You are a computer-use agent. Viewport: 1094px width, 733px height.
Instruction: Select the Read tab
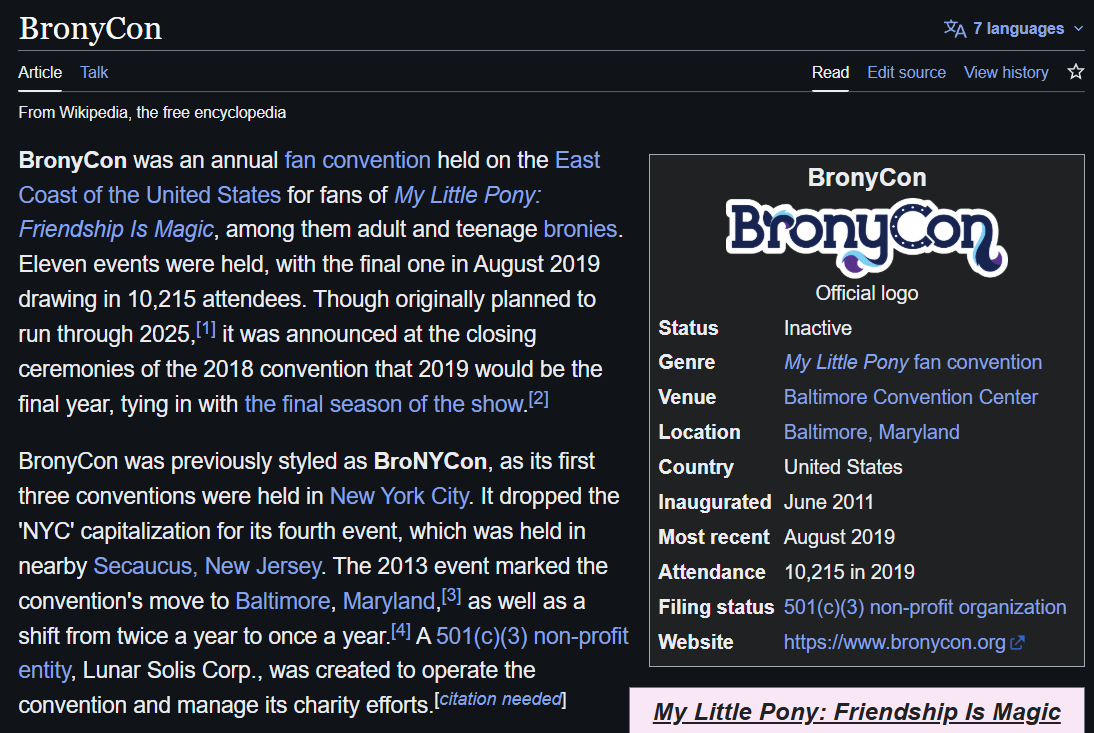point(830,73)
